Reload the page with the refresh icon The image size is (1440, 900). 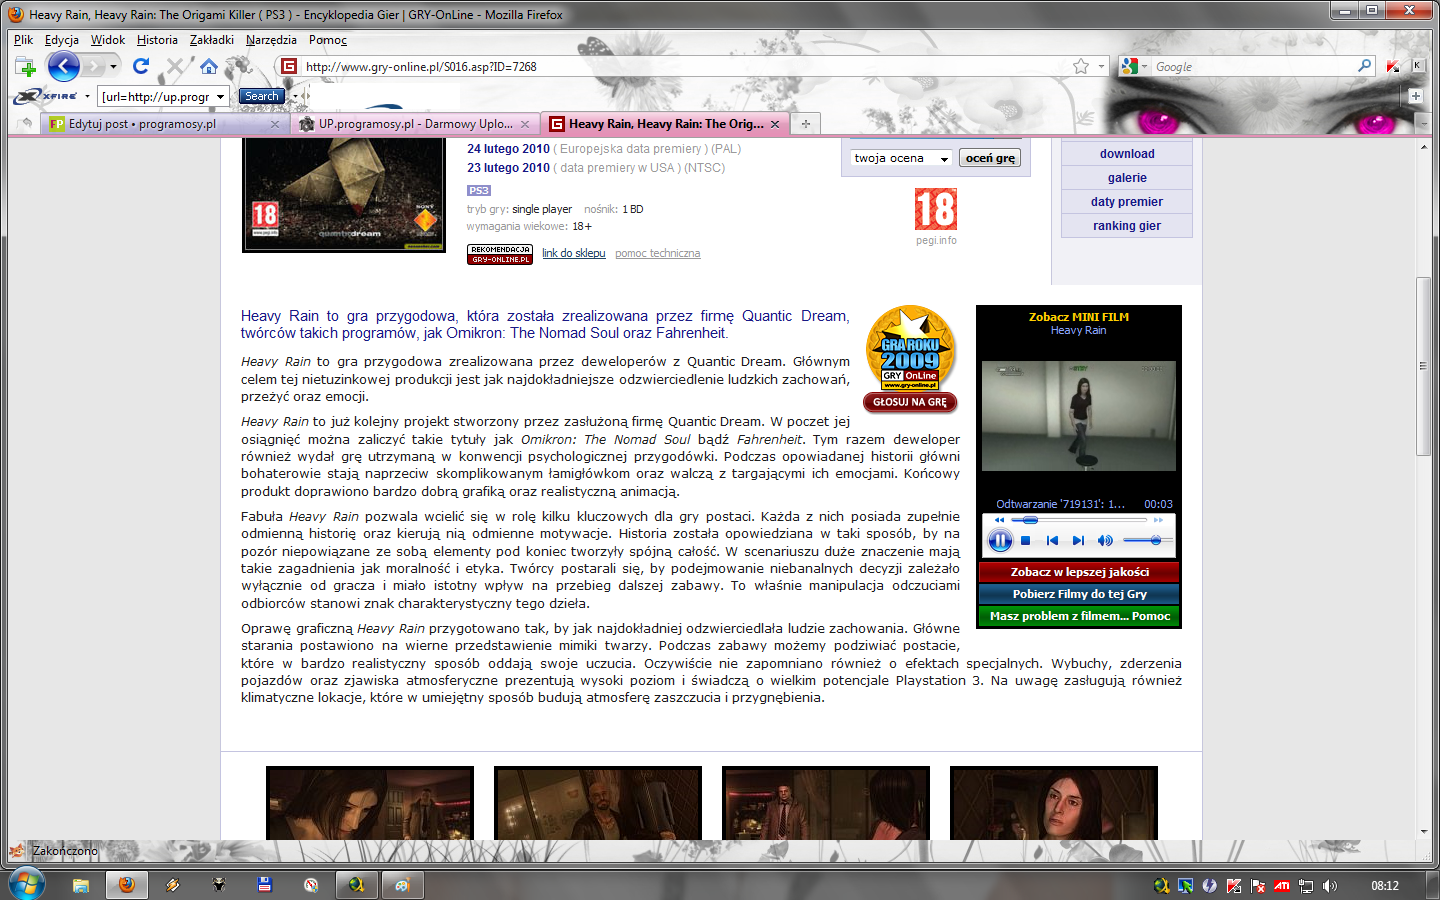point(141,66)
